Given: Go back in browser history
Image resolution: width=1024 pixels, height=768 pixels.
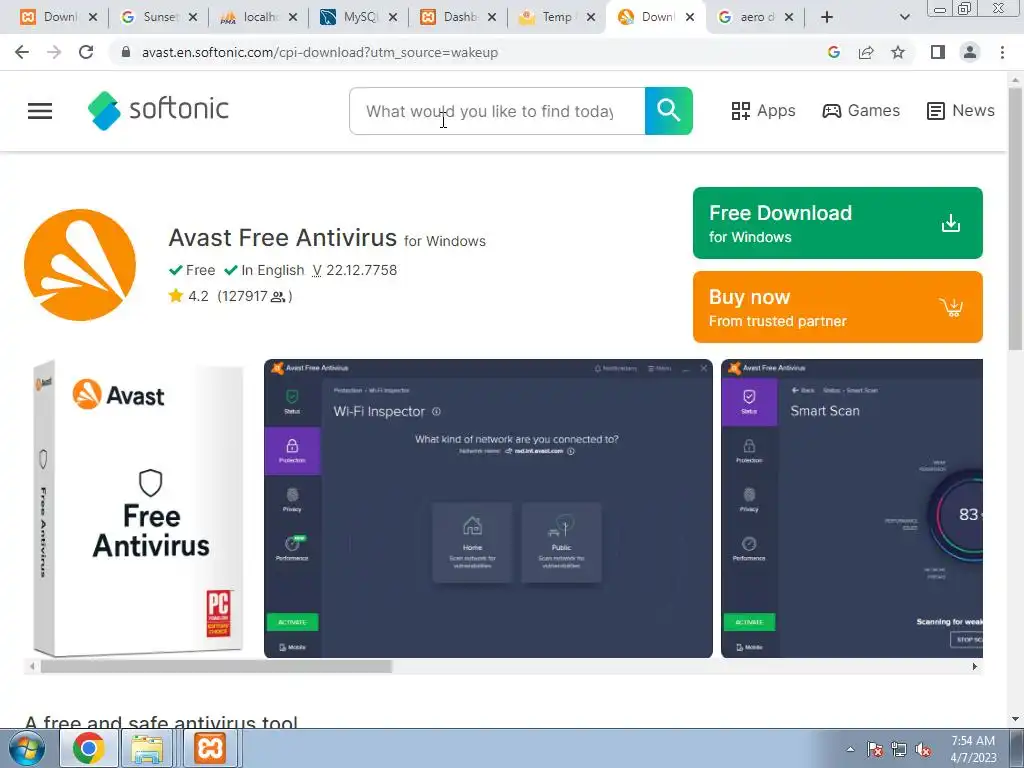Looking at the screenshot, I should [22, 52].
